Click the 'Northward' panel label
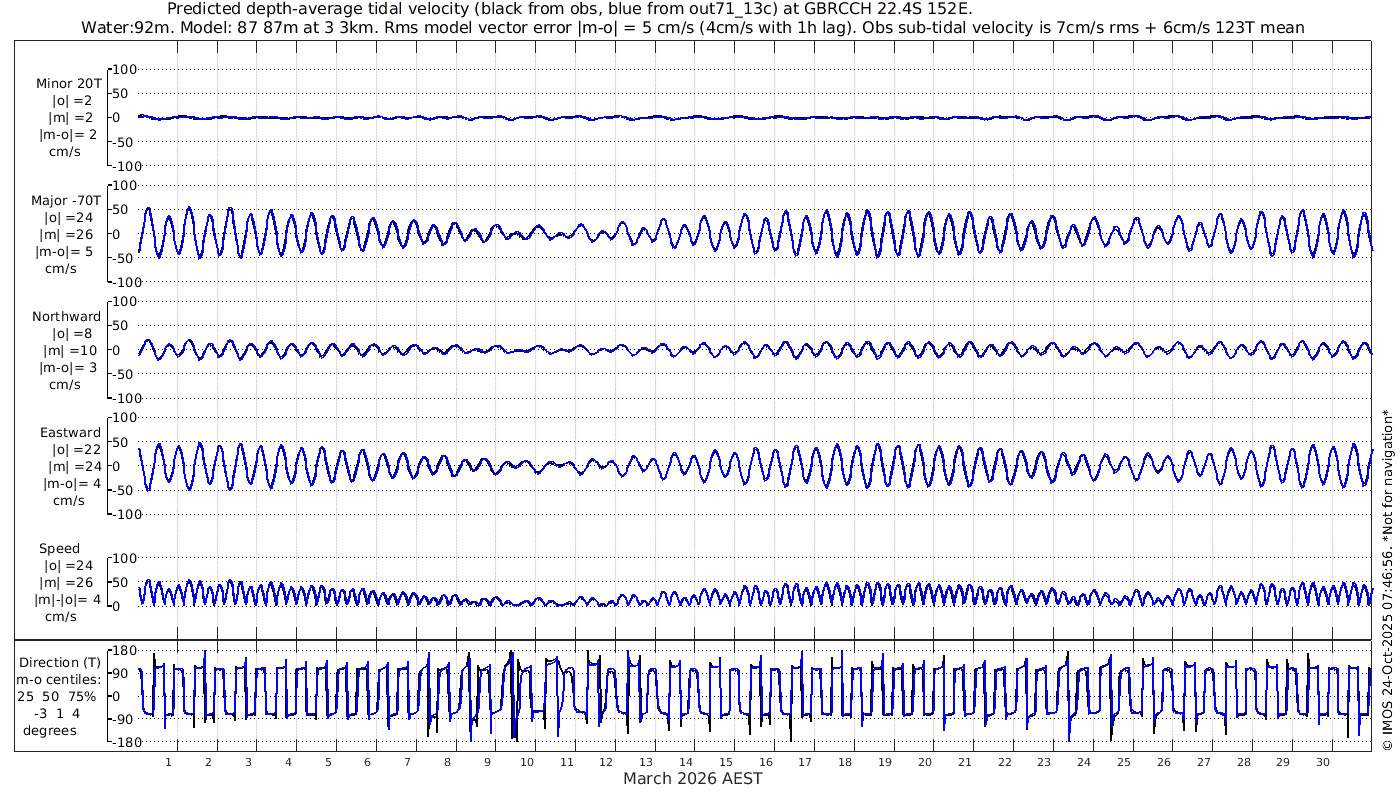 (66, 317)
